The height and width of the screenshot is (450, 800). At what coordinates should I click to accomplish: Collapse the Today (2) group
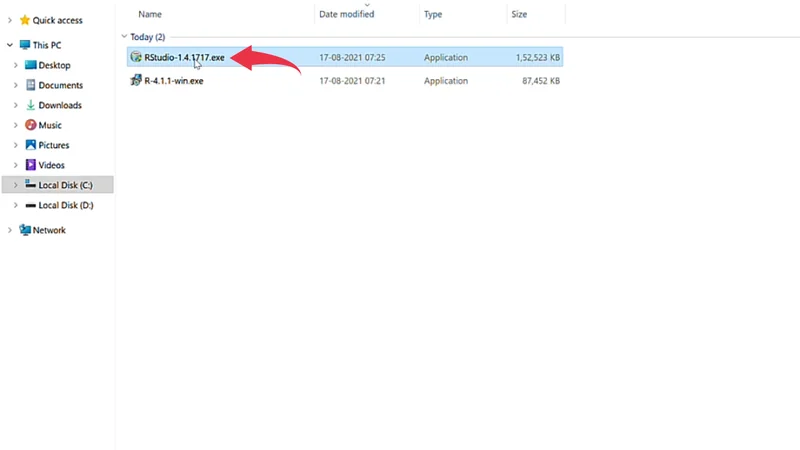coord(122,37)
